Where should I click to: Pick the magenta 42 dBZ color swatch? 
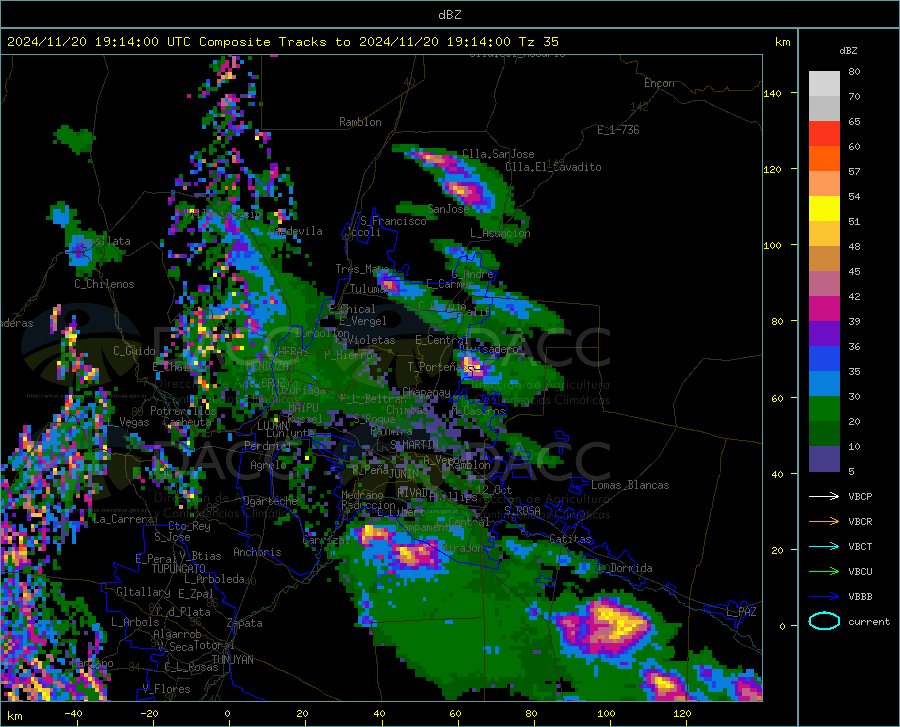(x=824, y=308)
